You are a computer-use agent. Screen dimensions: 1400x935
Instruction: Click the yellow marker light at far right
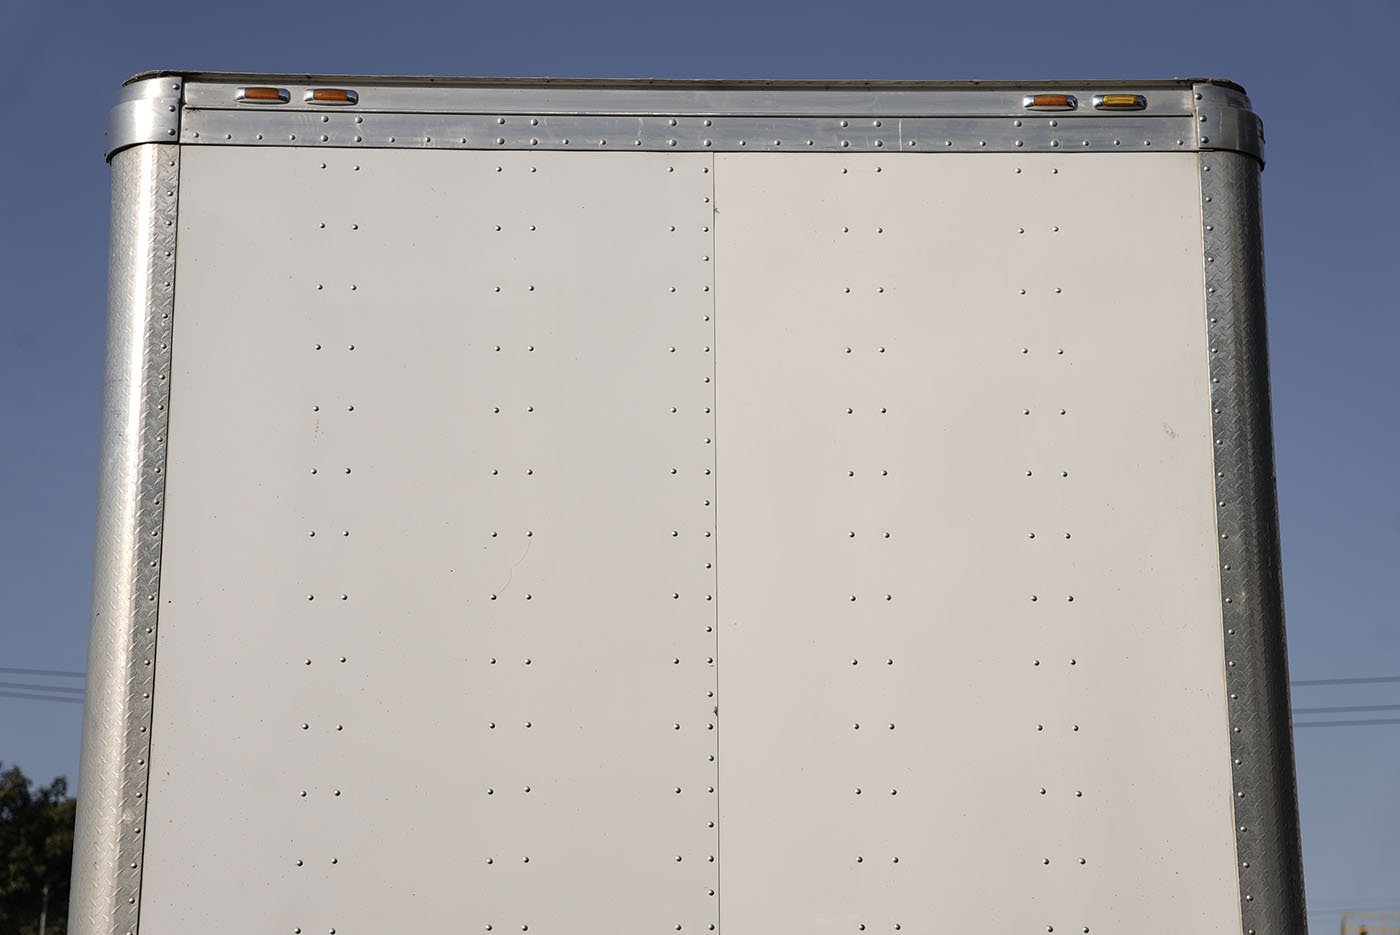point(1119,102)
